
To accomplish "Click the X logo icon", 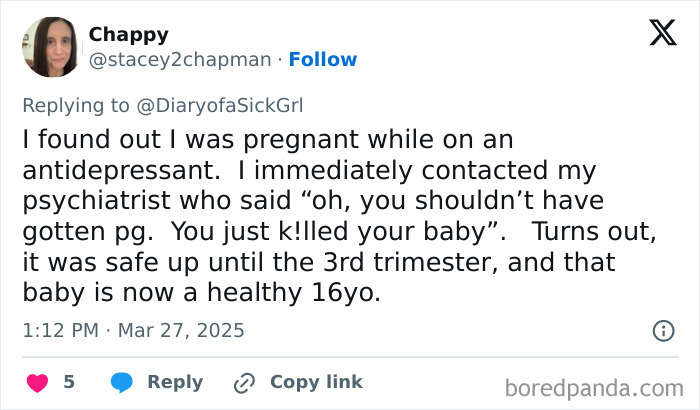I will coord(662,34).
